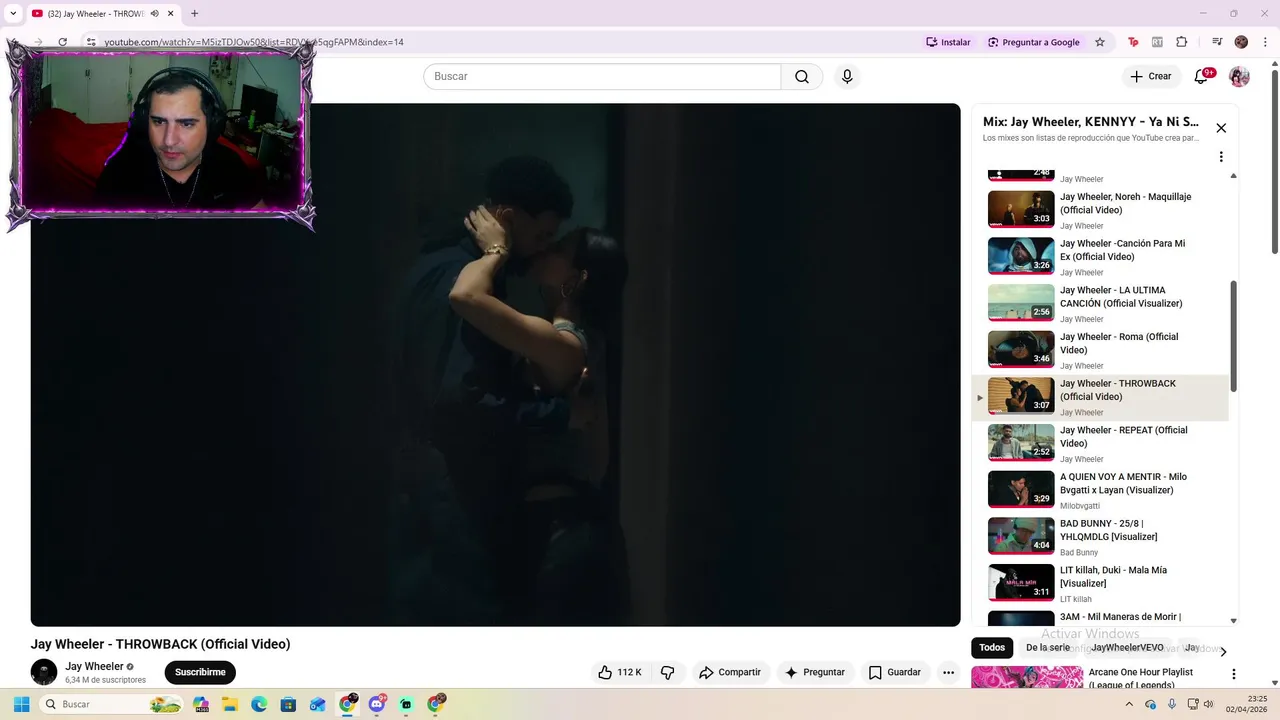Open a new browser tab
The image size is (1280, 720).
(194, 14)
